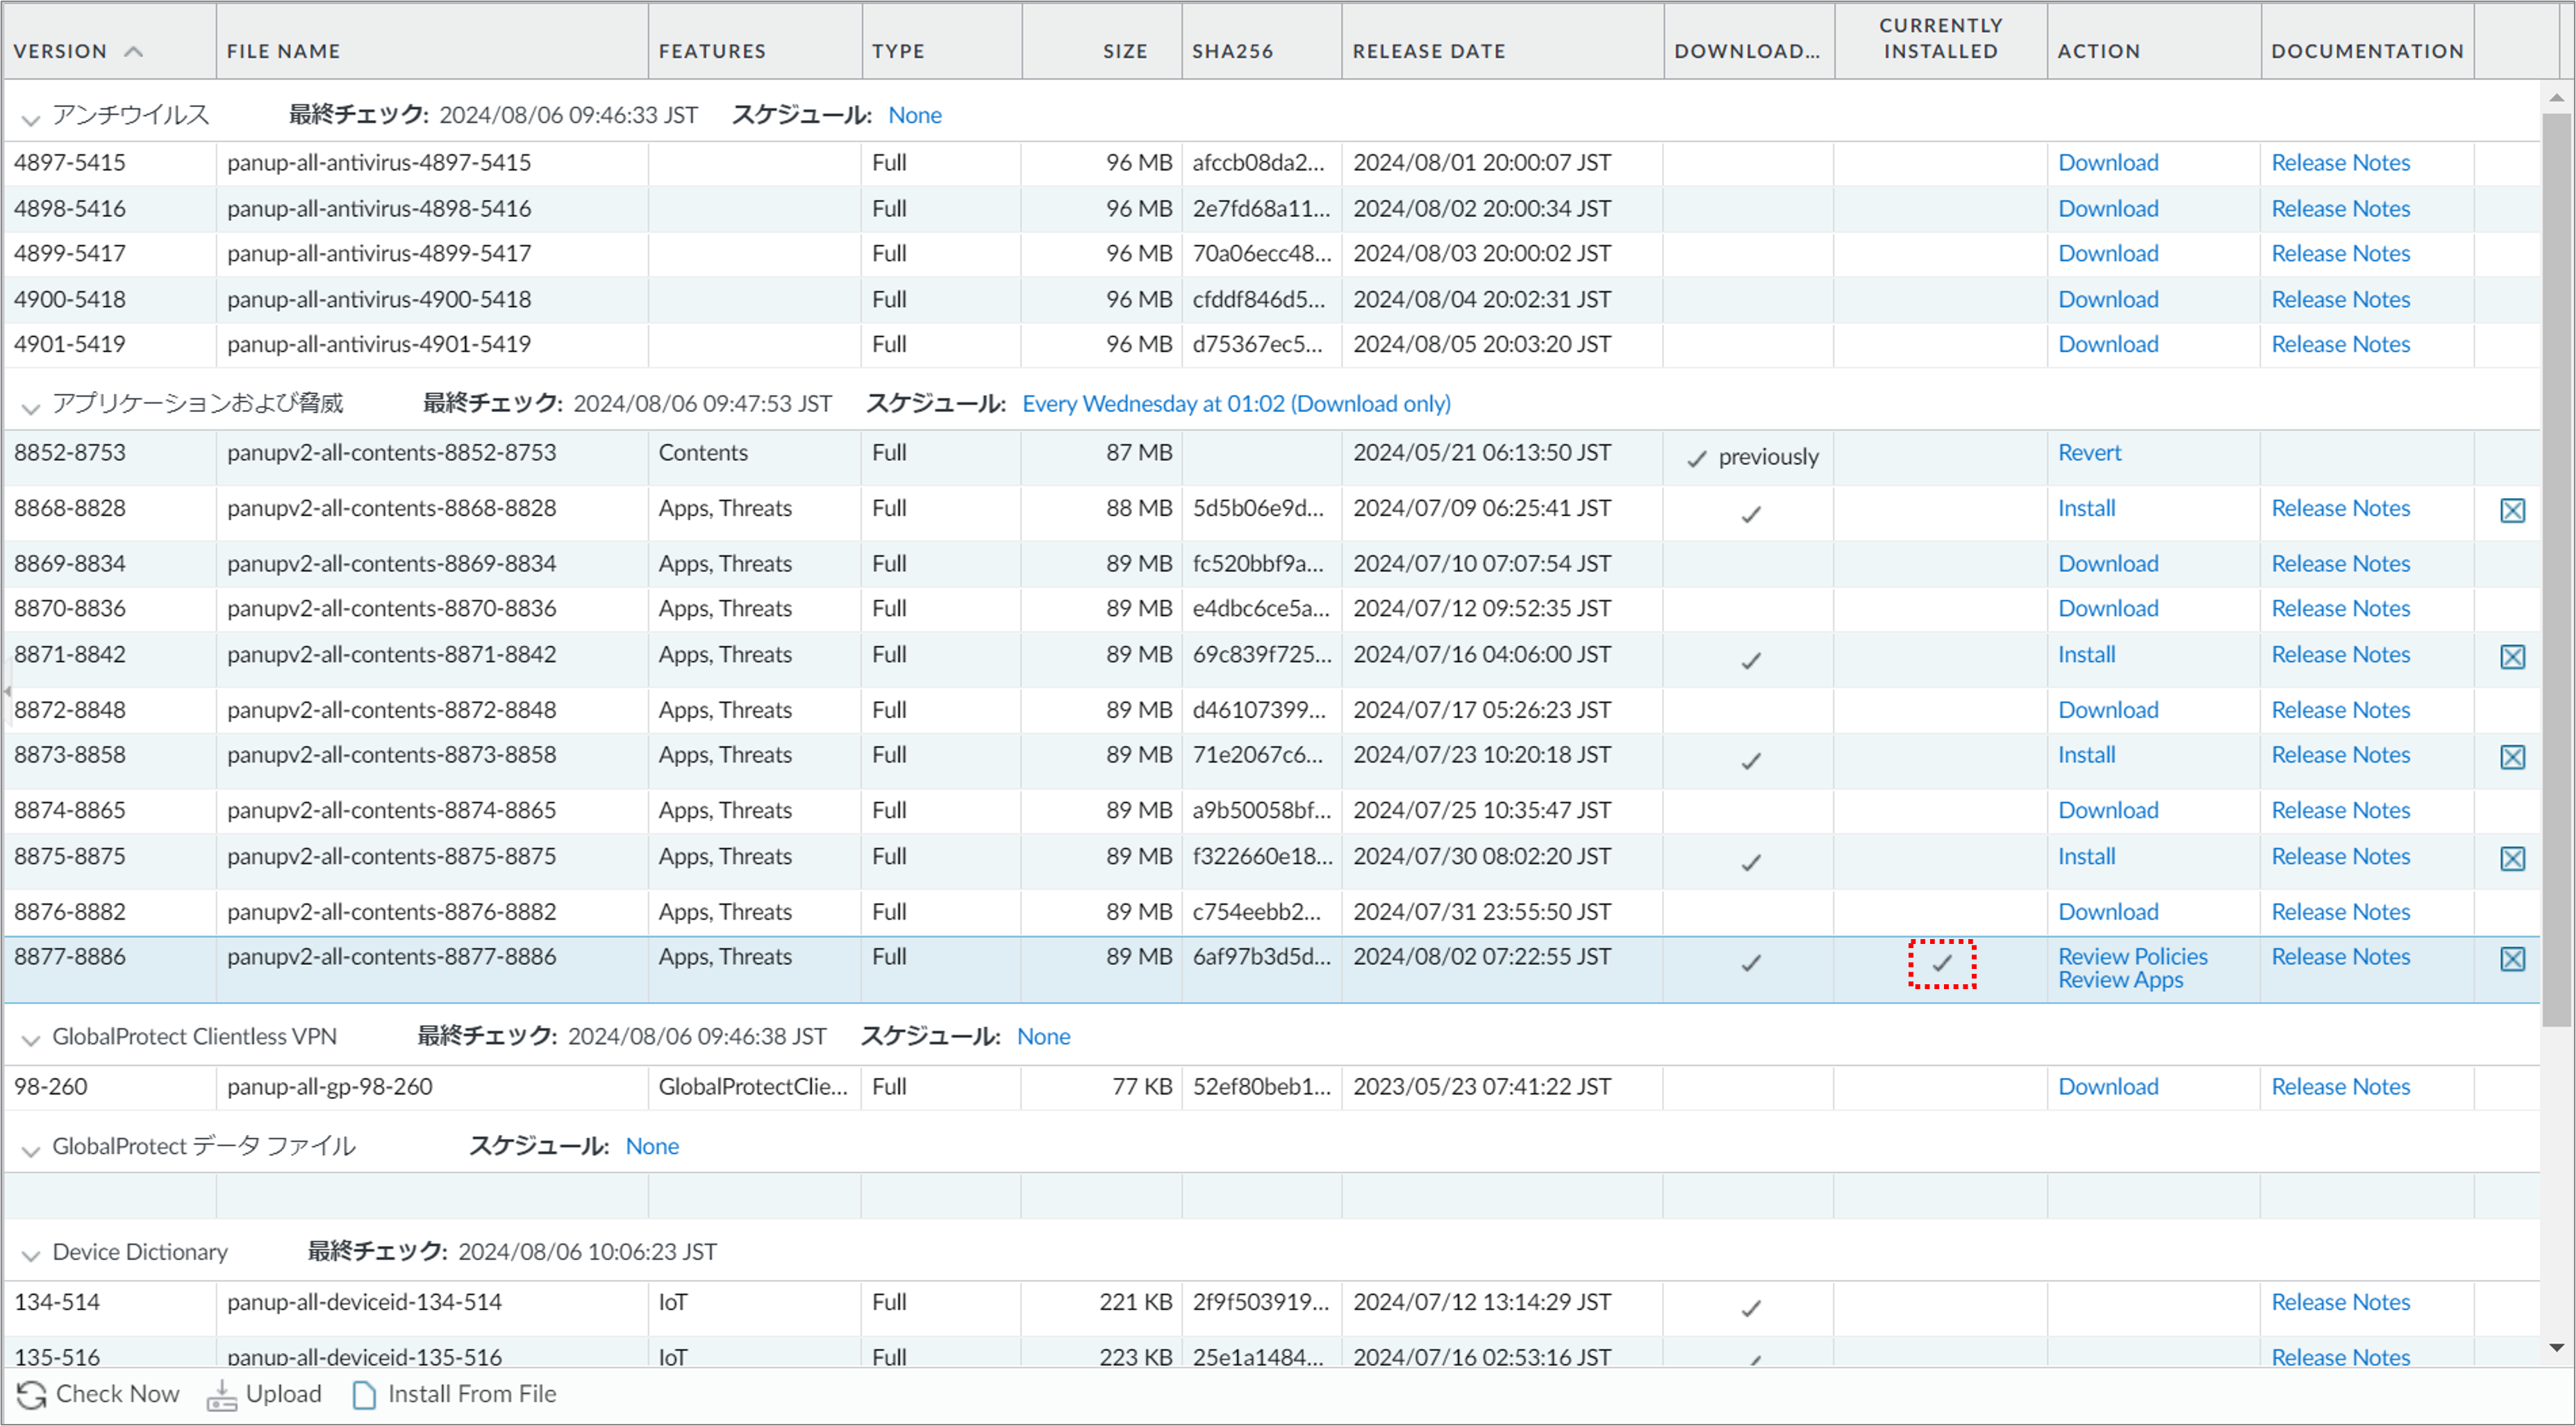Delete downloaded content 8875-8875 via X icon

2512,858
